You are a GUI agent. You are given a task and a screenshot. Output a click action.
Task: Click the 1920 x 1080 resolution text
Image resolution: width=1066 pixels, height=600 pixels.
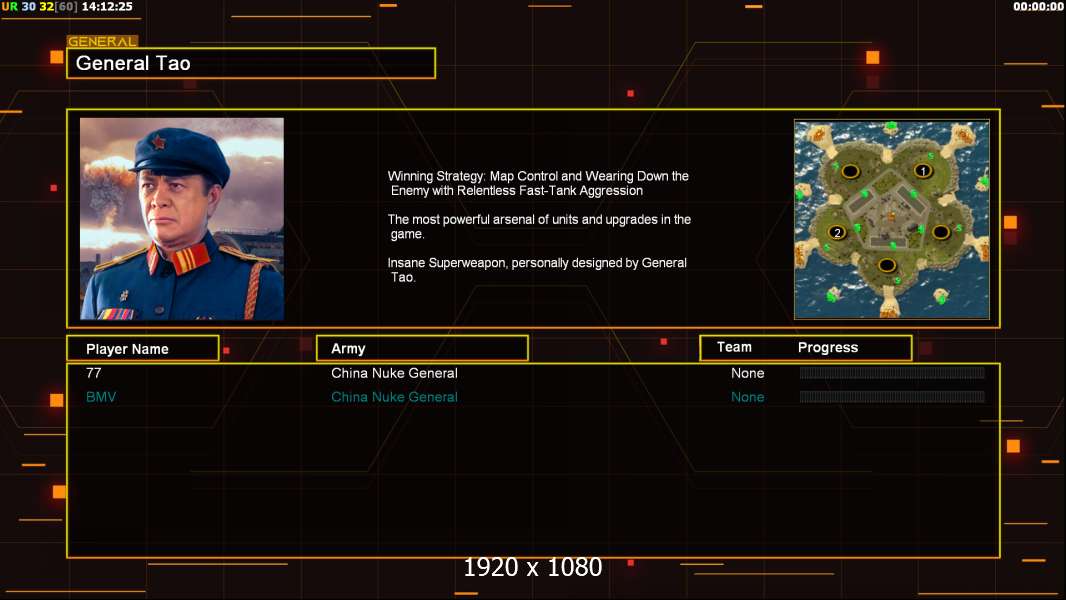(533, 567)
